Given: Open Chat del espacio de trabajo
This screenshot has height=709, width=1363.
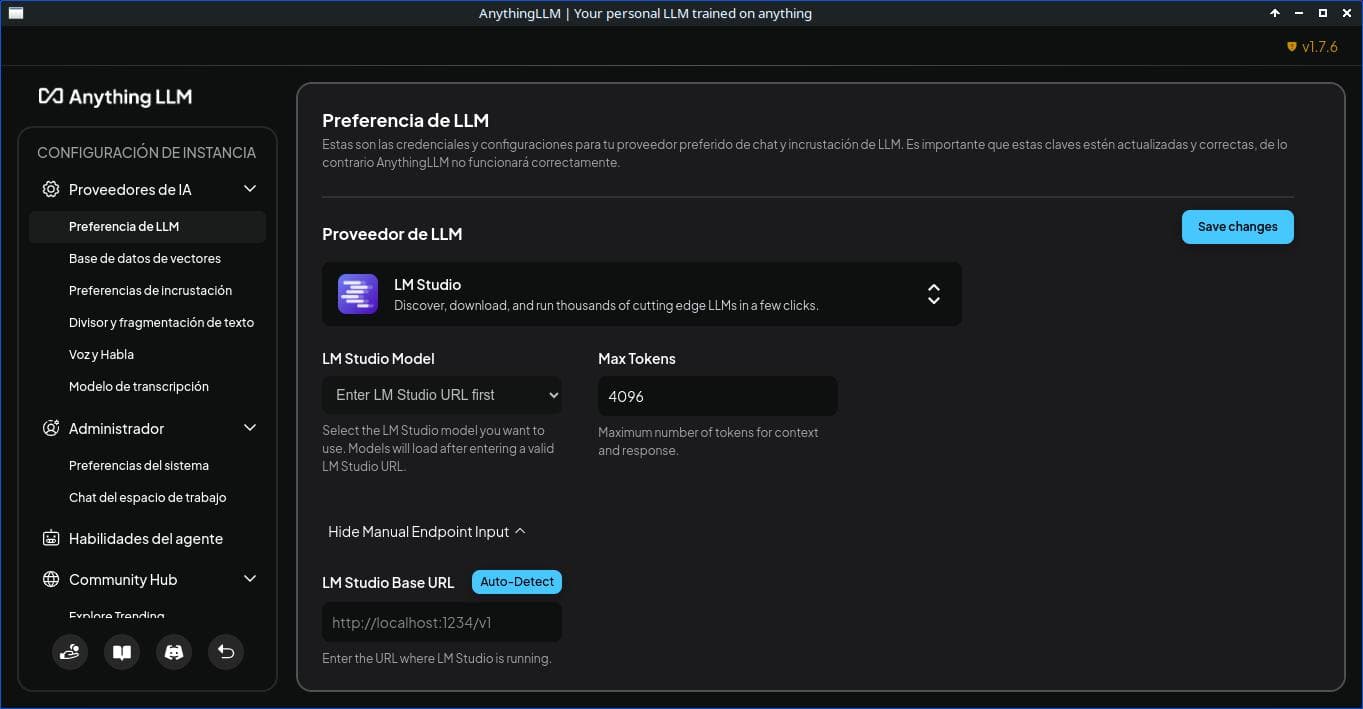Looking at the screenshot, I should click(148, 497).
